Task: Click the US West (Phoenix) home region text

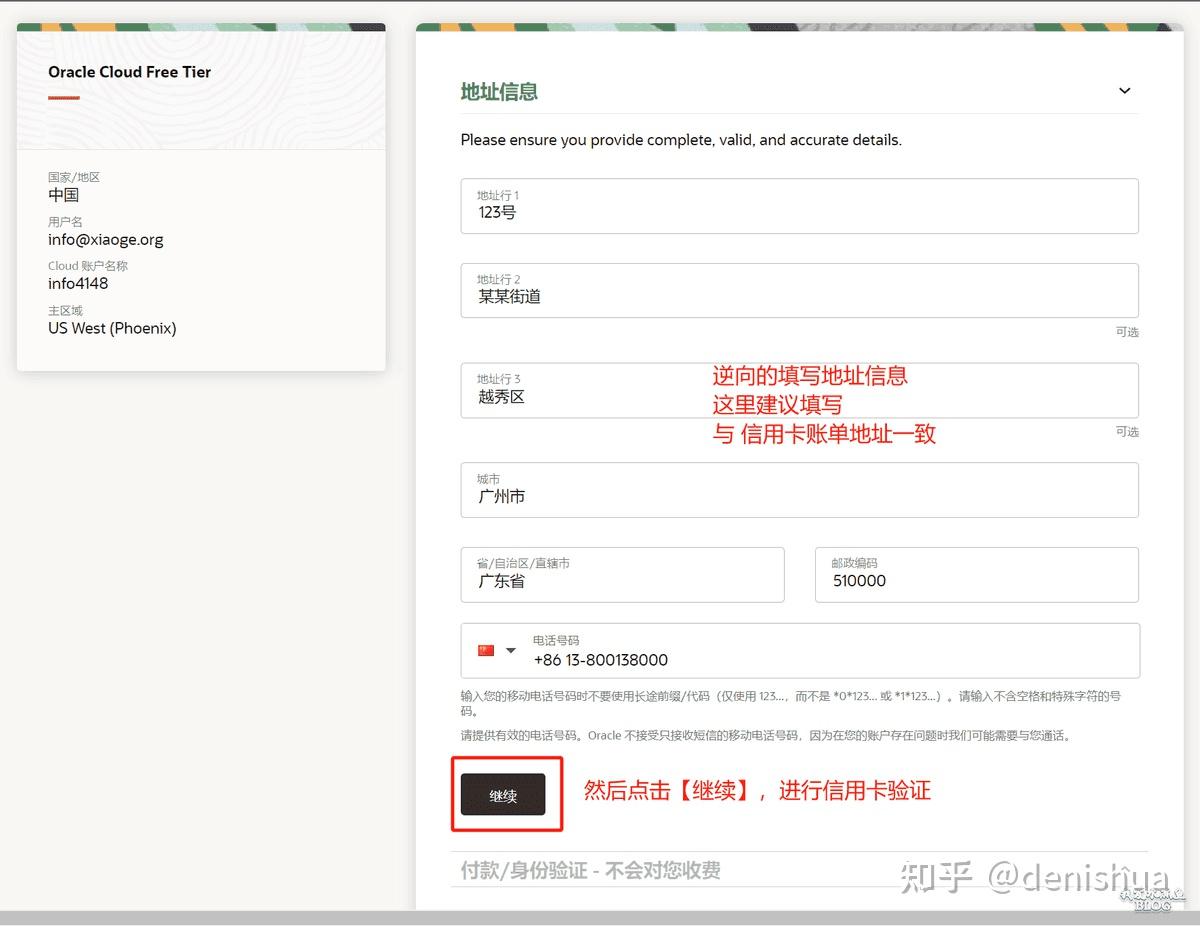Action: [x=112, y=328]
